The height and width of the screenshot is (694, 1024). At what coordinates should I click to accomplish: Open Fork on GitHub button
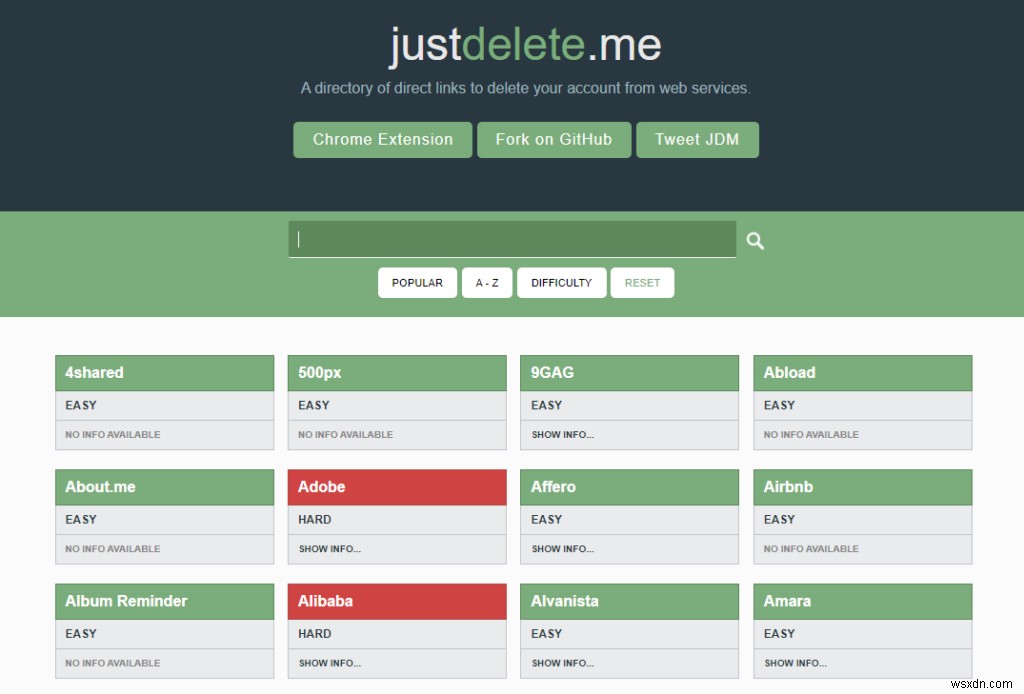click(554, 140)
